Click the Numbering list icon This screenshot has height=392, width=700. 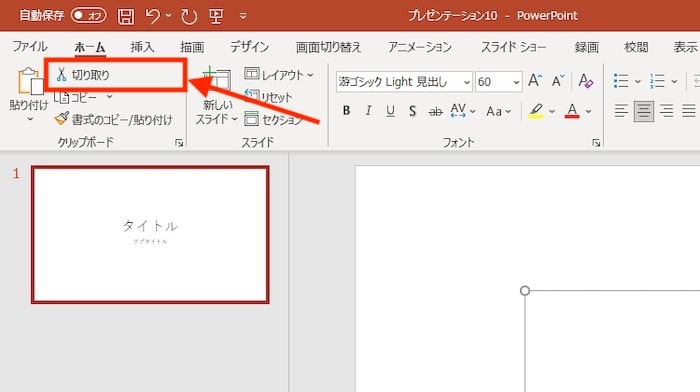pos(658,81)
